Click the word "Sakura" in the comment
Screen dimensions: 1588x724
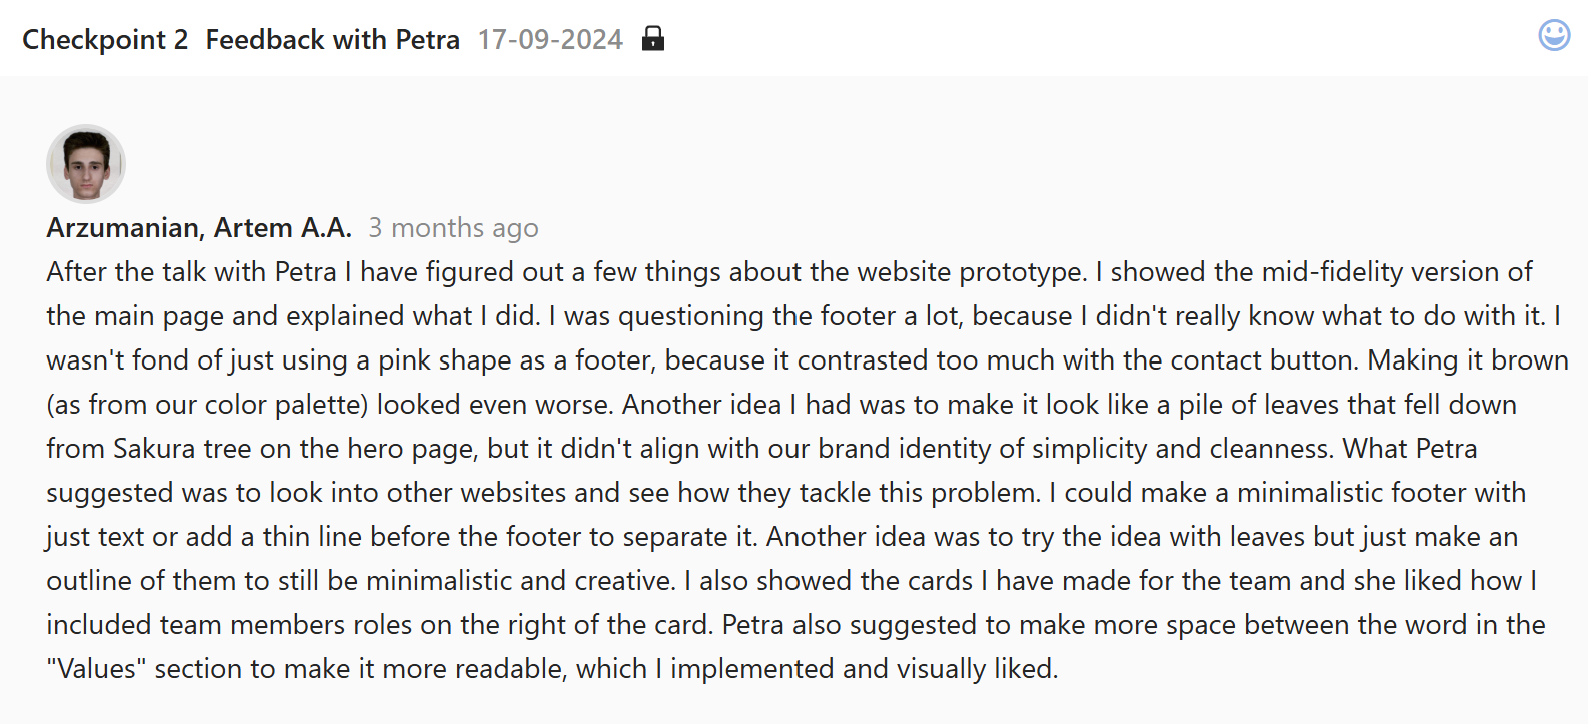[153, 449]
